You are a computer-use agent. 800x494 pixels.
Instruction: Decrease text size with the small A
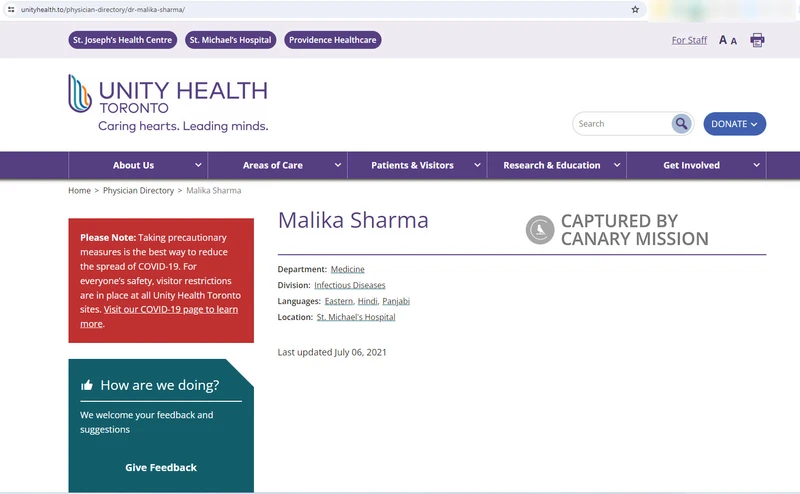click(734, 41)
